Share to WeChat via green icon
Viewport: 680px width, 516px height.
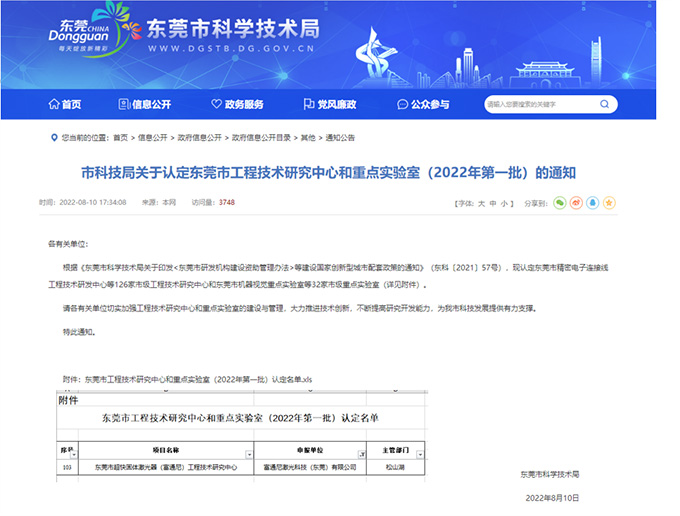[x=560, y=202]
